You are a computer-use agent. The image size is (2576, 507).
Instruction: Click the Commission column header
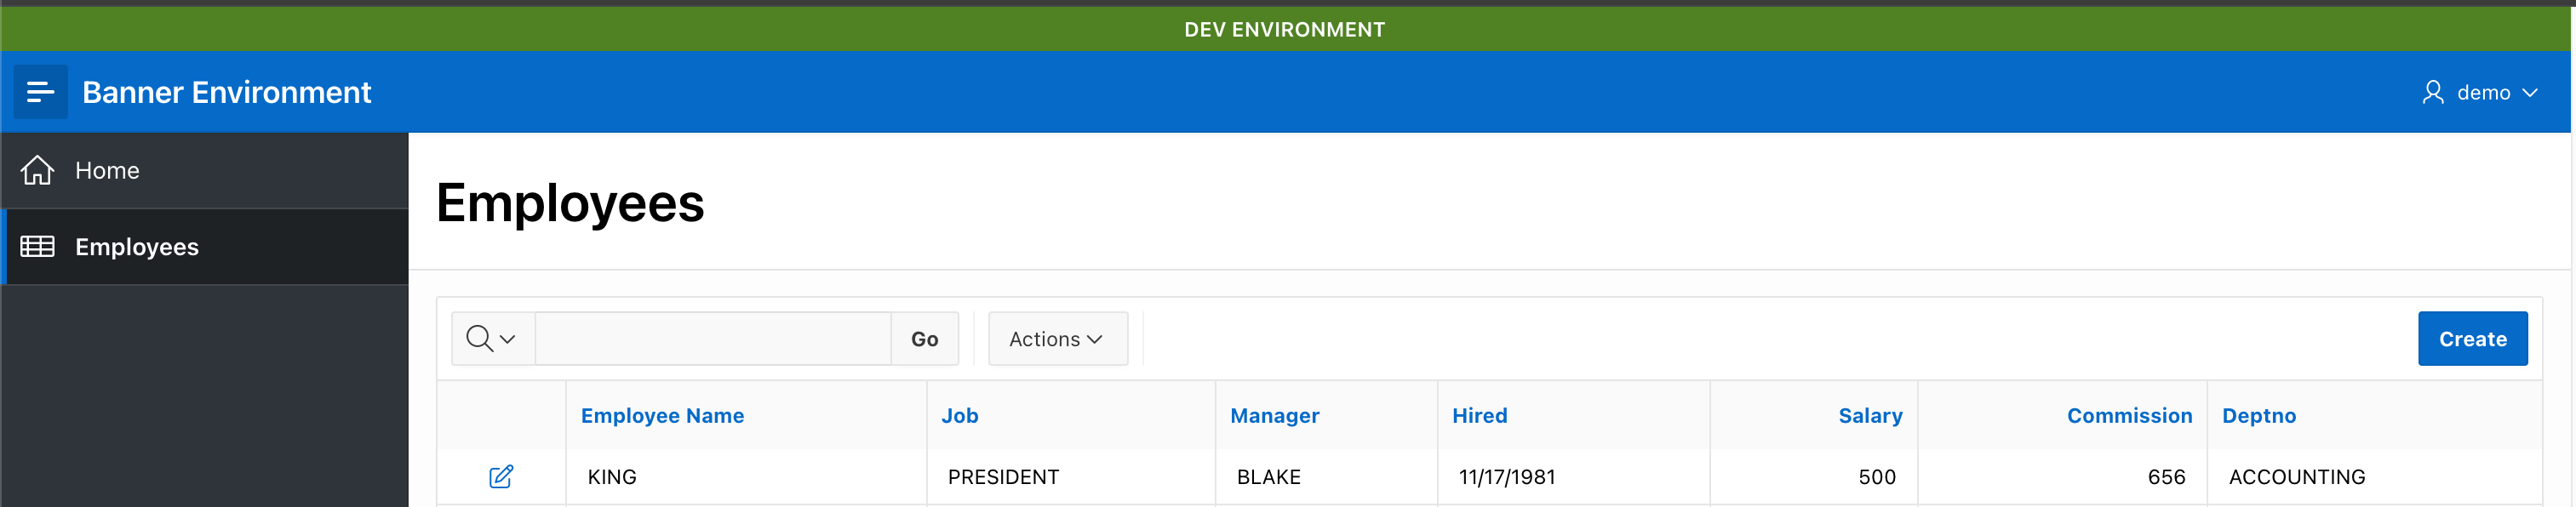2129,416
